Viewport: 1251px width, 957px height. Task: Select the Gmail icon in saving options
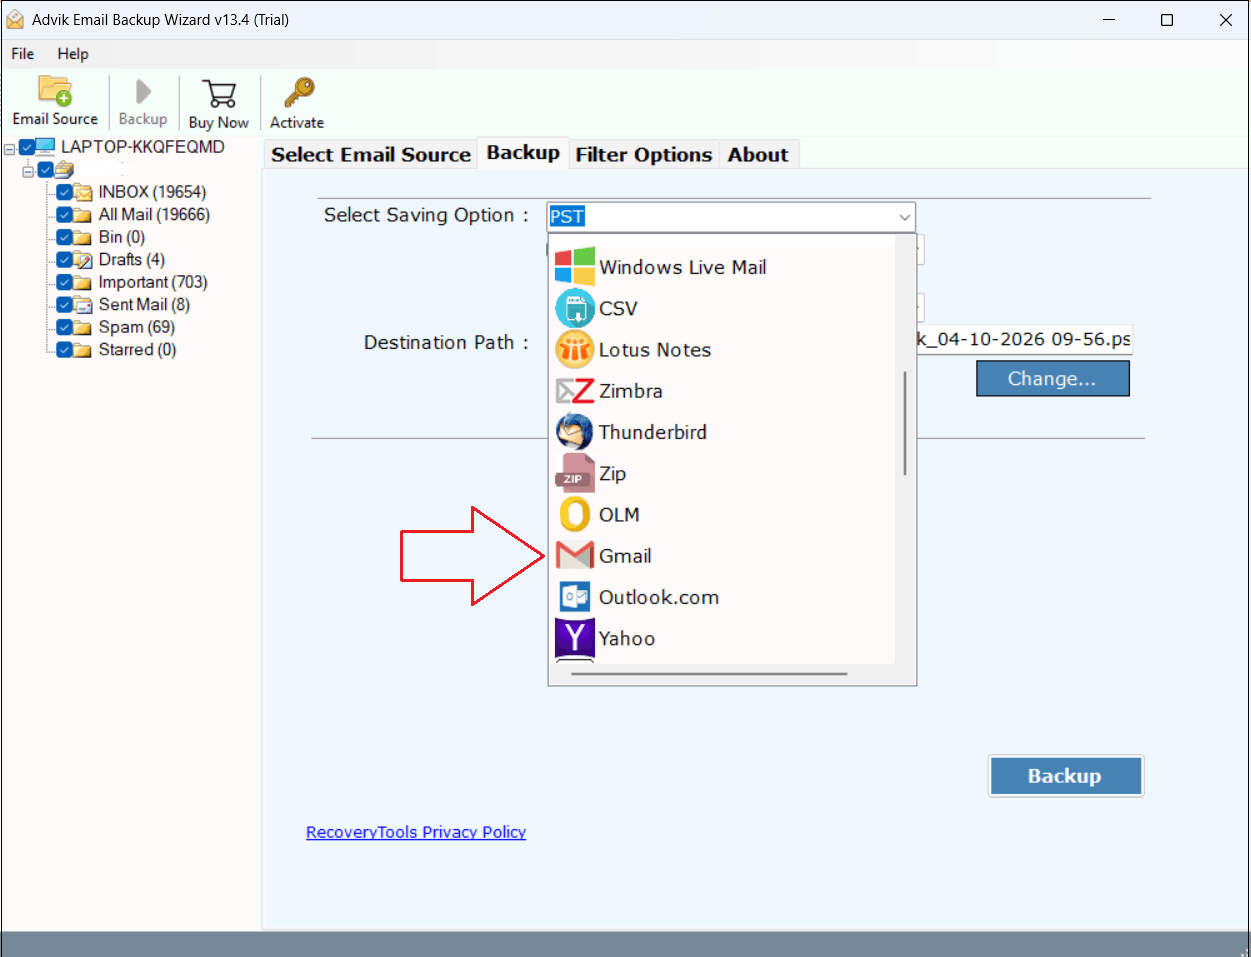(575, 556)
